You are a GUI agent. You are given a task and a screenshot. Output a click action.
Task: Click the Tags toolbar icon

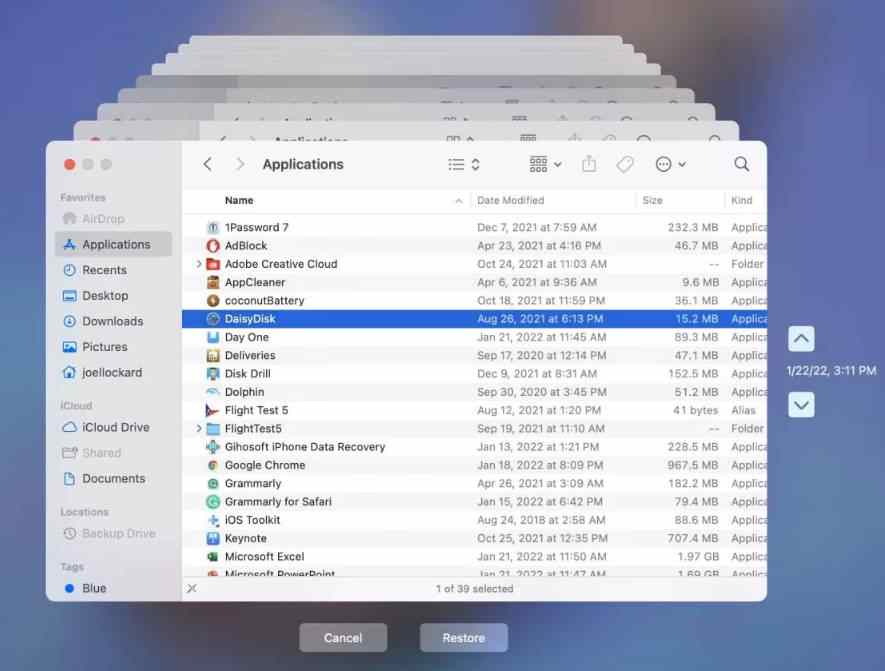(x=625, y=164)
